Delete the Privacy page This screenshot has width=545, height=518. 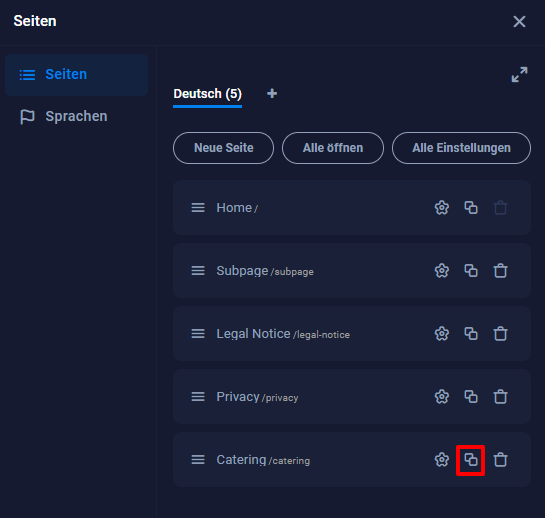(501, 397)
